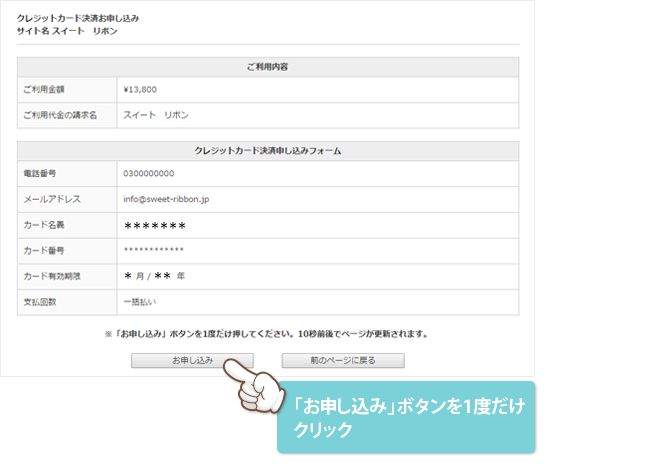This screenshot has height=464, width=660.
Task: Select the email info@sweet-ribbon.jp
Action: [x=166, y=199]
